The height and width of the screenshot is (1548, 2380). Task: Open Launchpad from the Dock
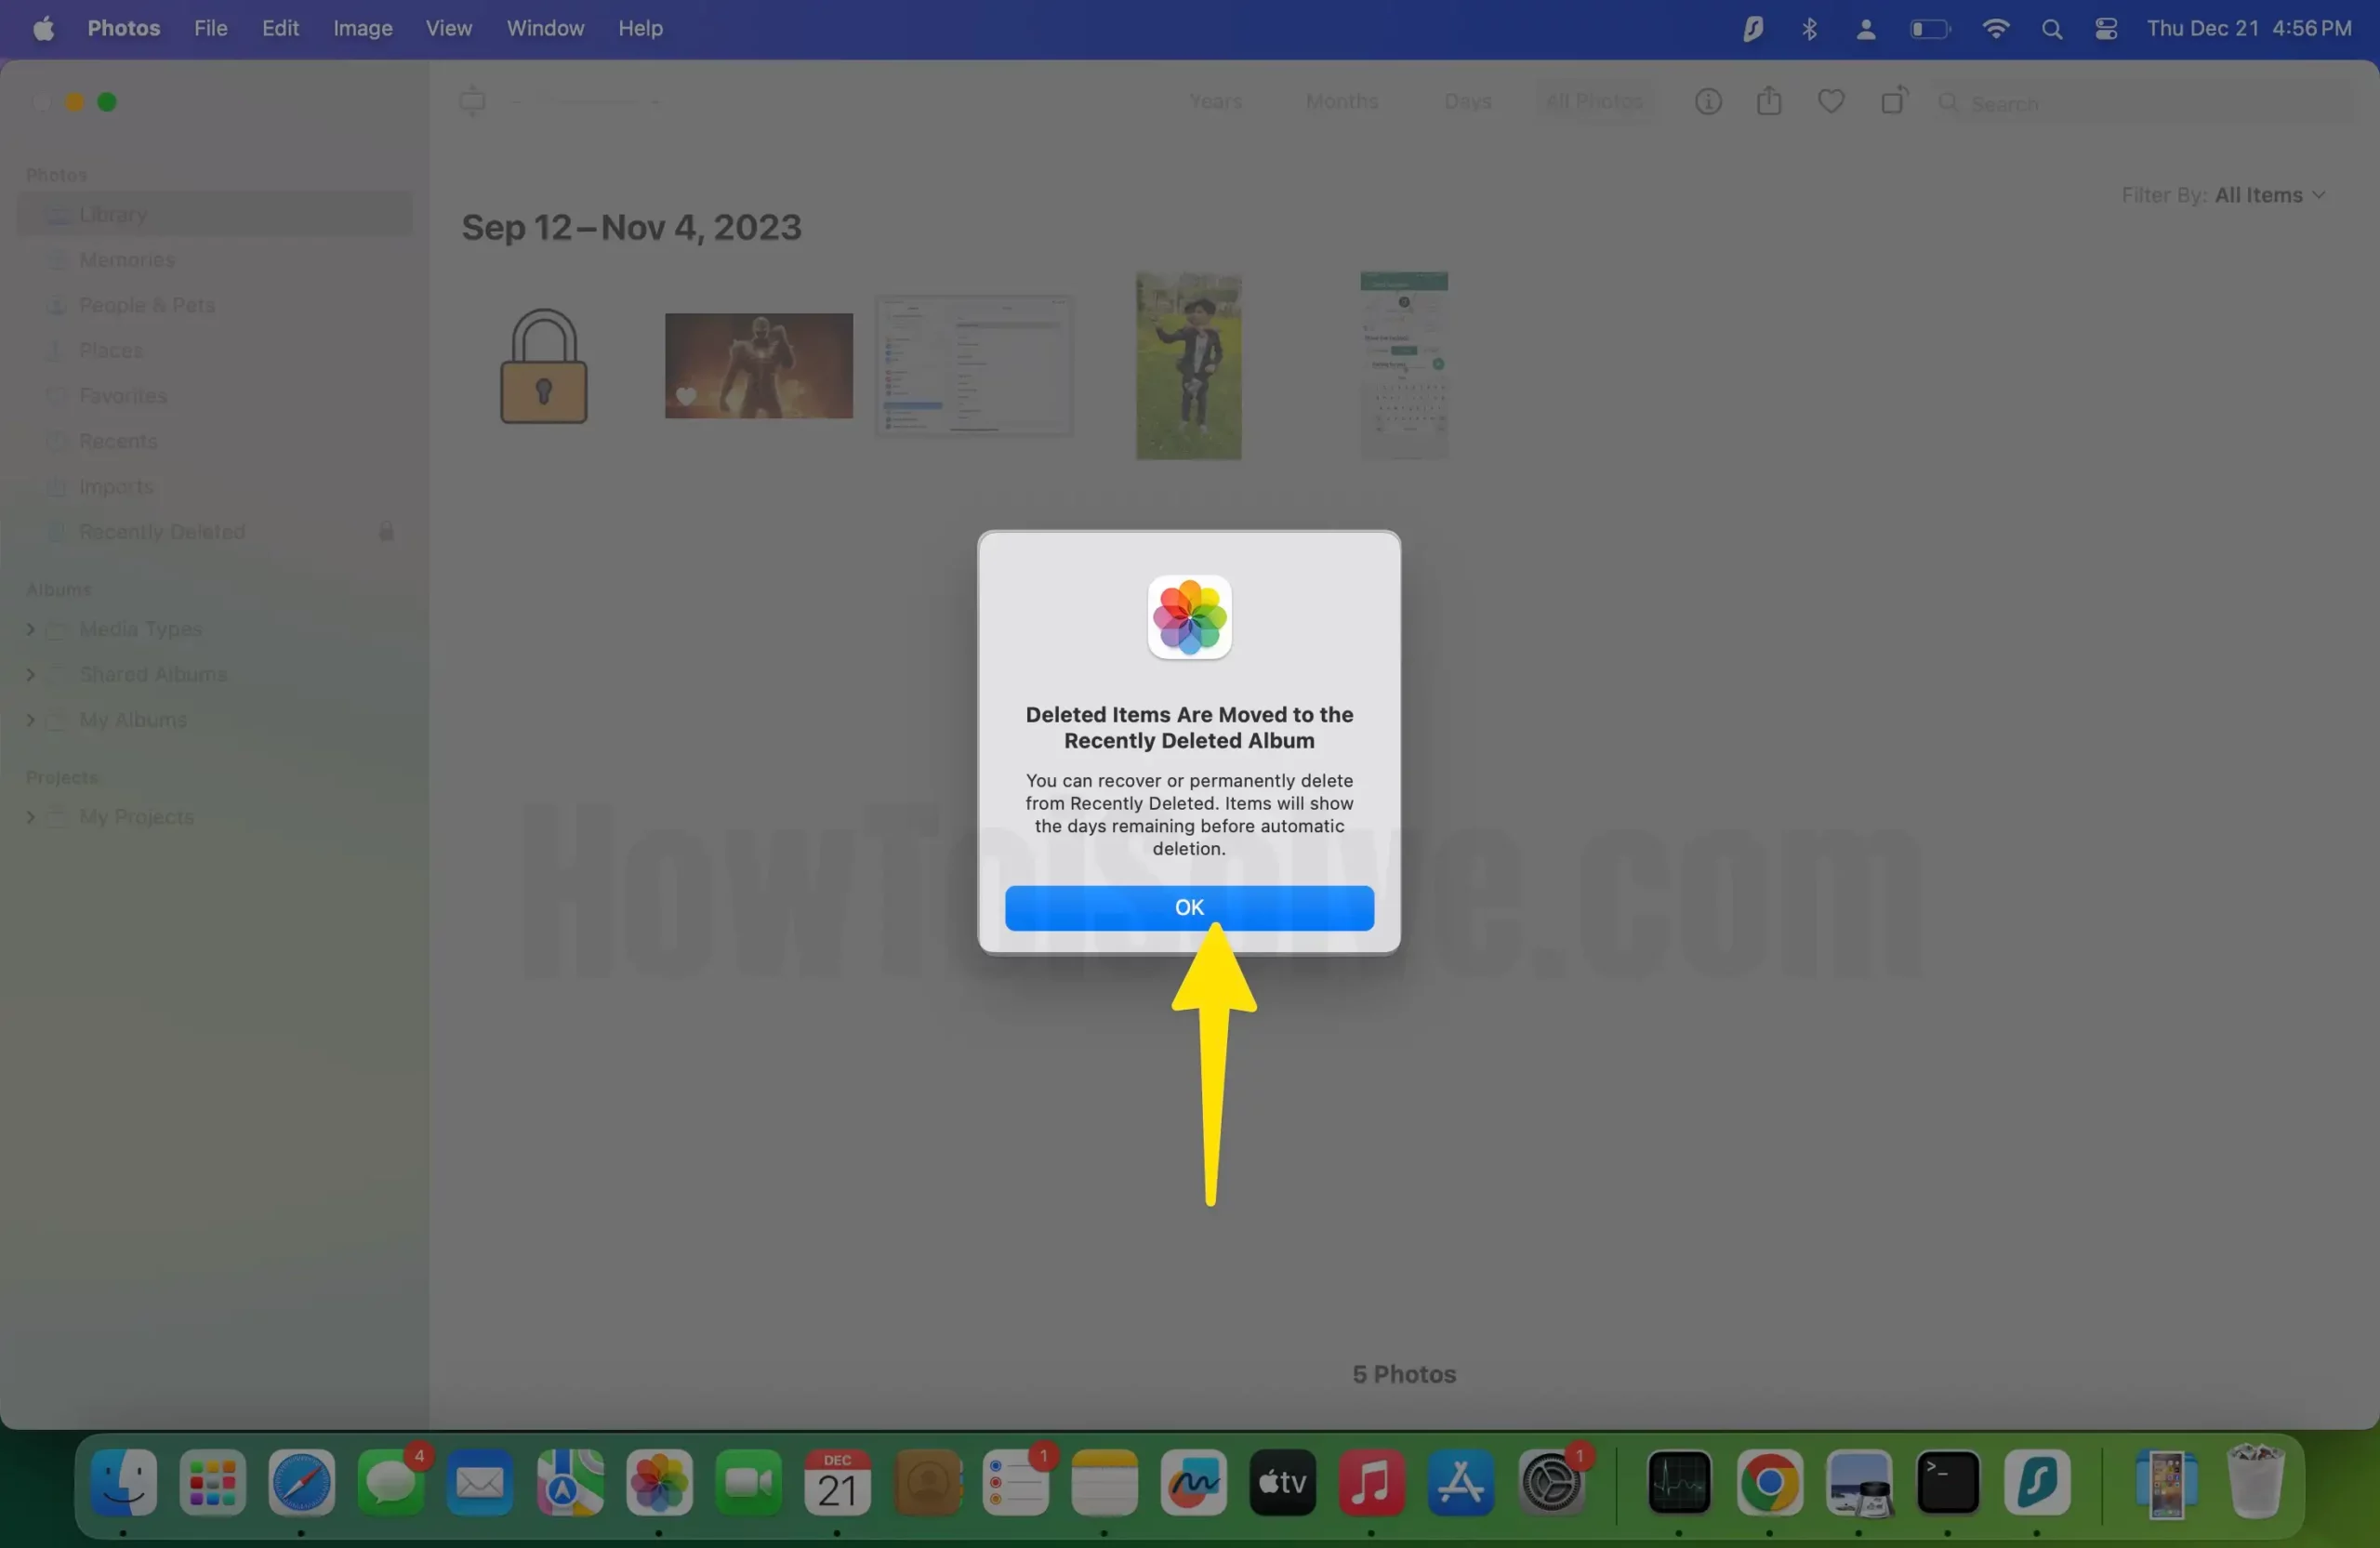(x=213, y=1482)
